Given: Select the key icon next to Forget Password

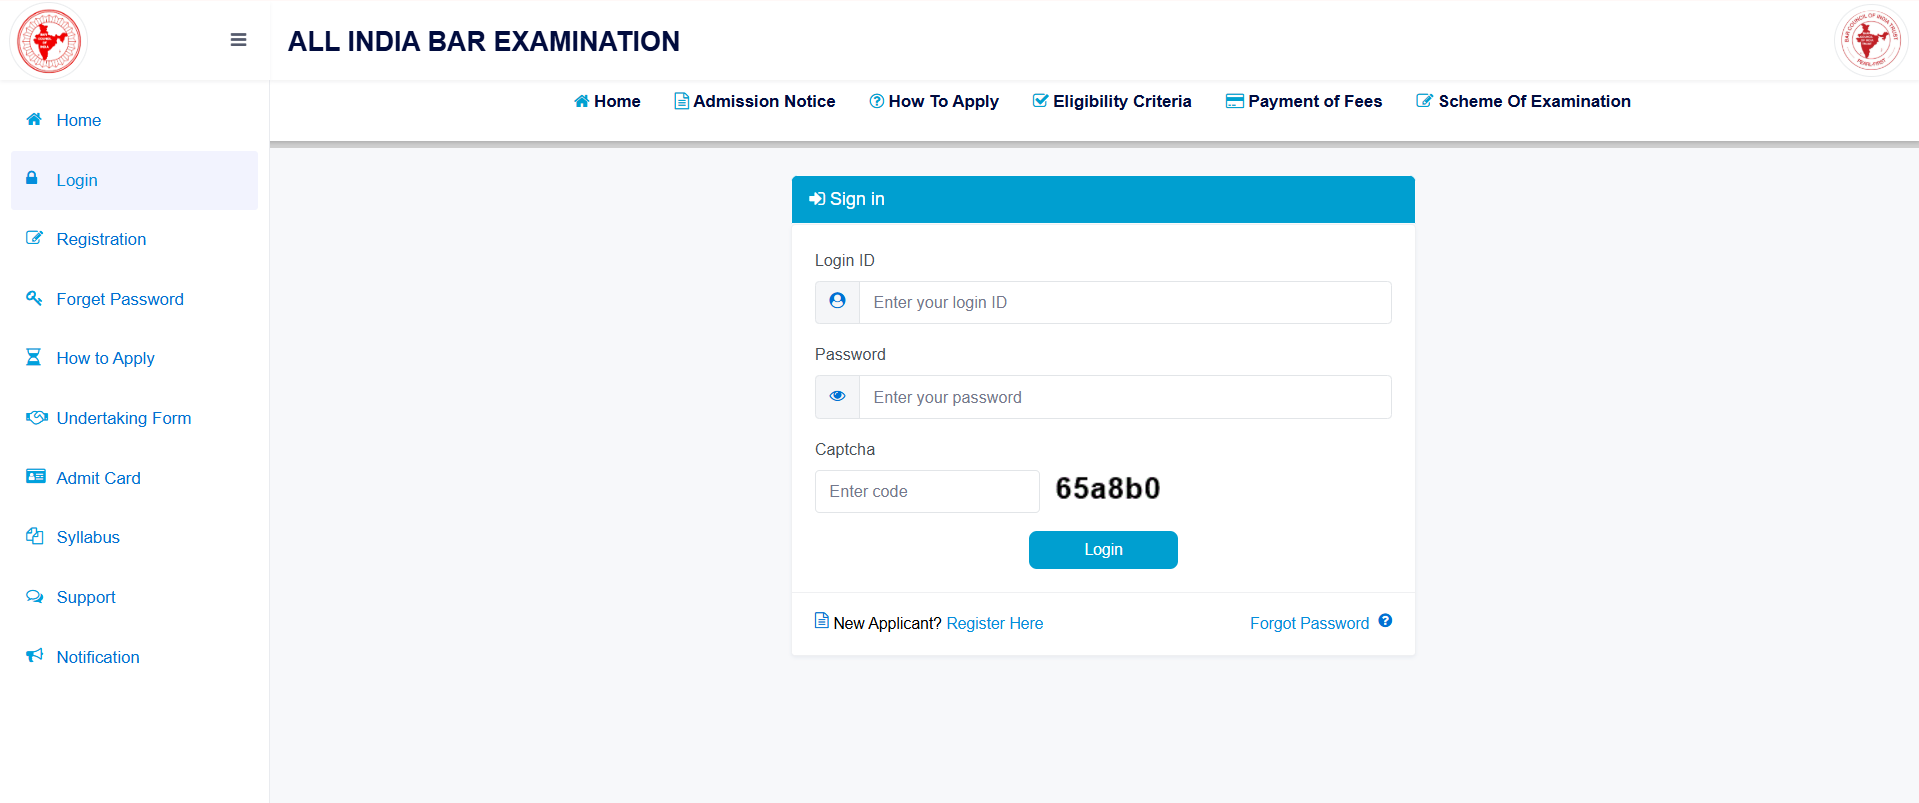Looking at the screenshot, I should 33,298.
